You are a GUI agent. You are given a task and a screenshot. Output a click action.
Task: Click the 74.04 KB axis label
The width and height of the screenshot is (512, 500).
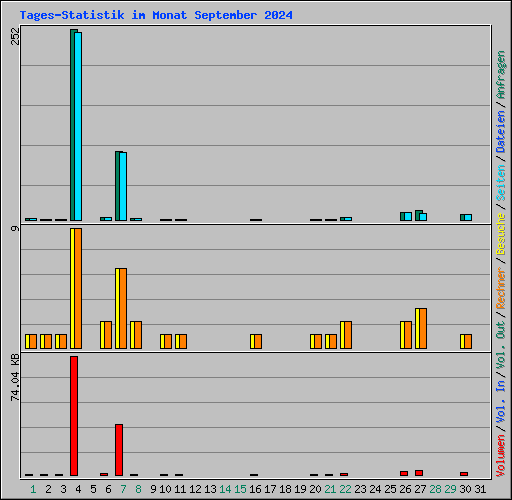[15, 377]
